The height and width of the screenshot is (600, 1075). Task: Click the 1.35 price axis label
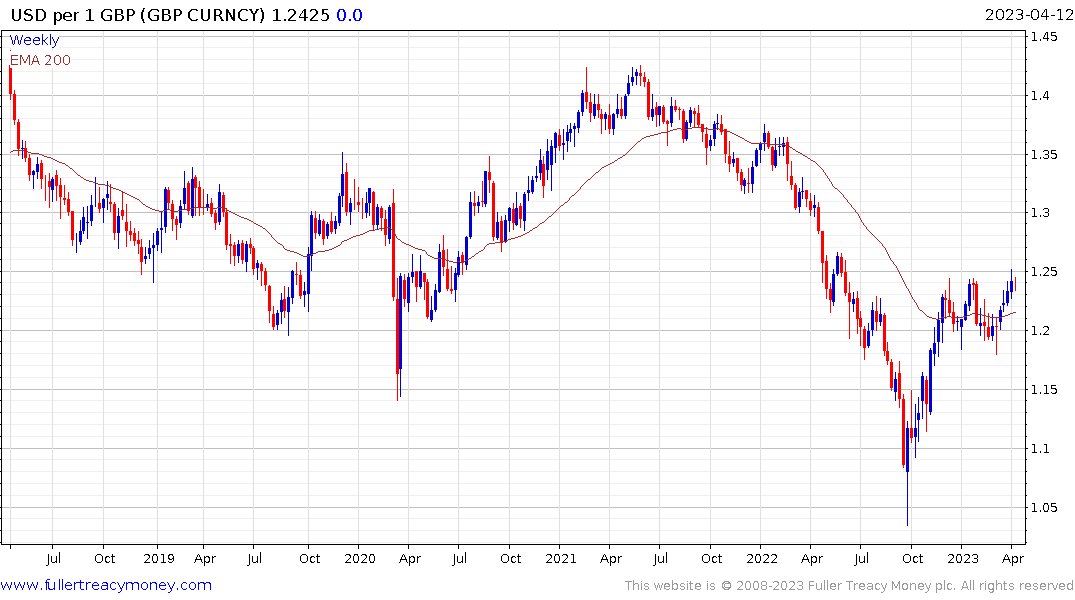click(x=1044, y=154)
